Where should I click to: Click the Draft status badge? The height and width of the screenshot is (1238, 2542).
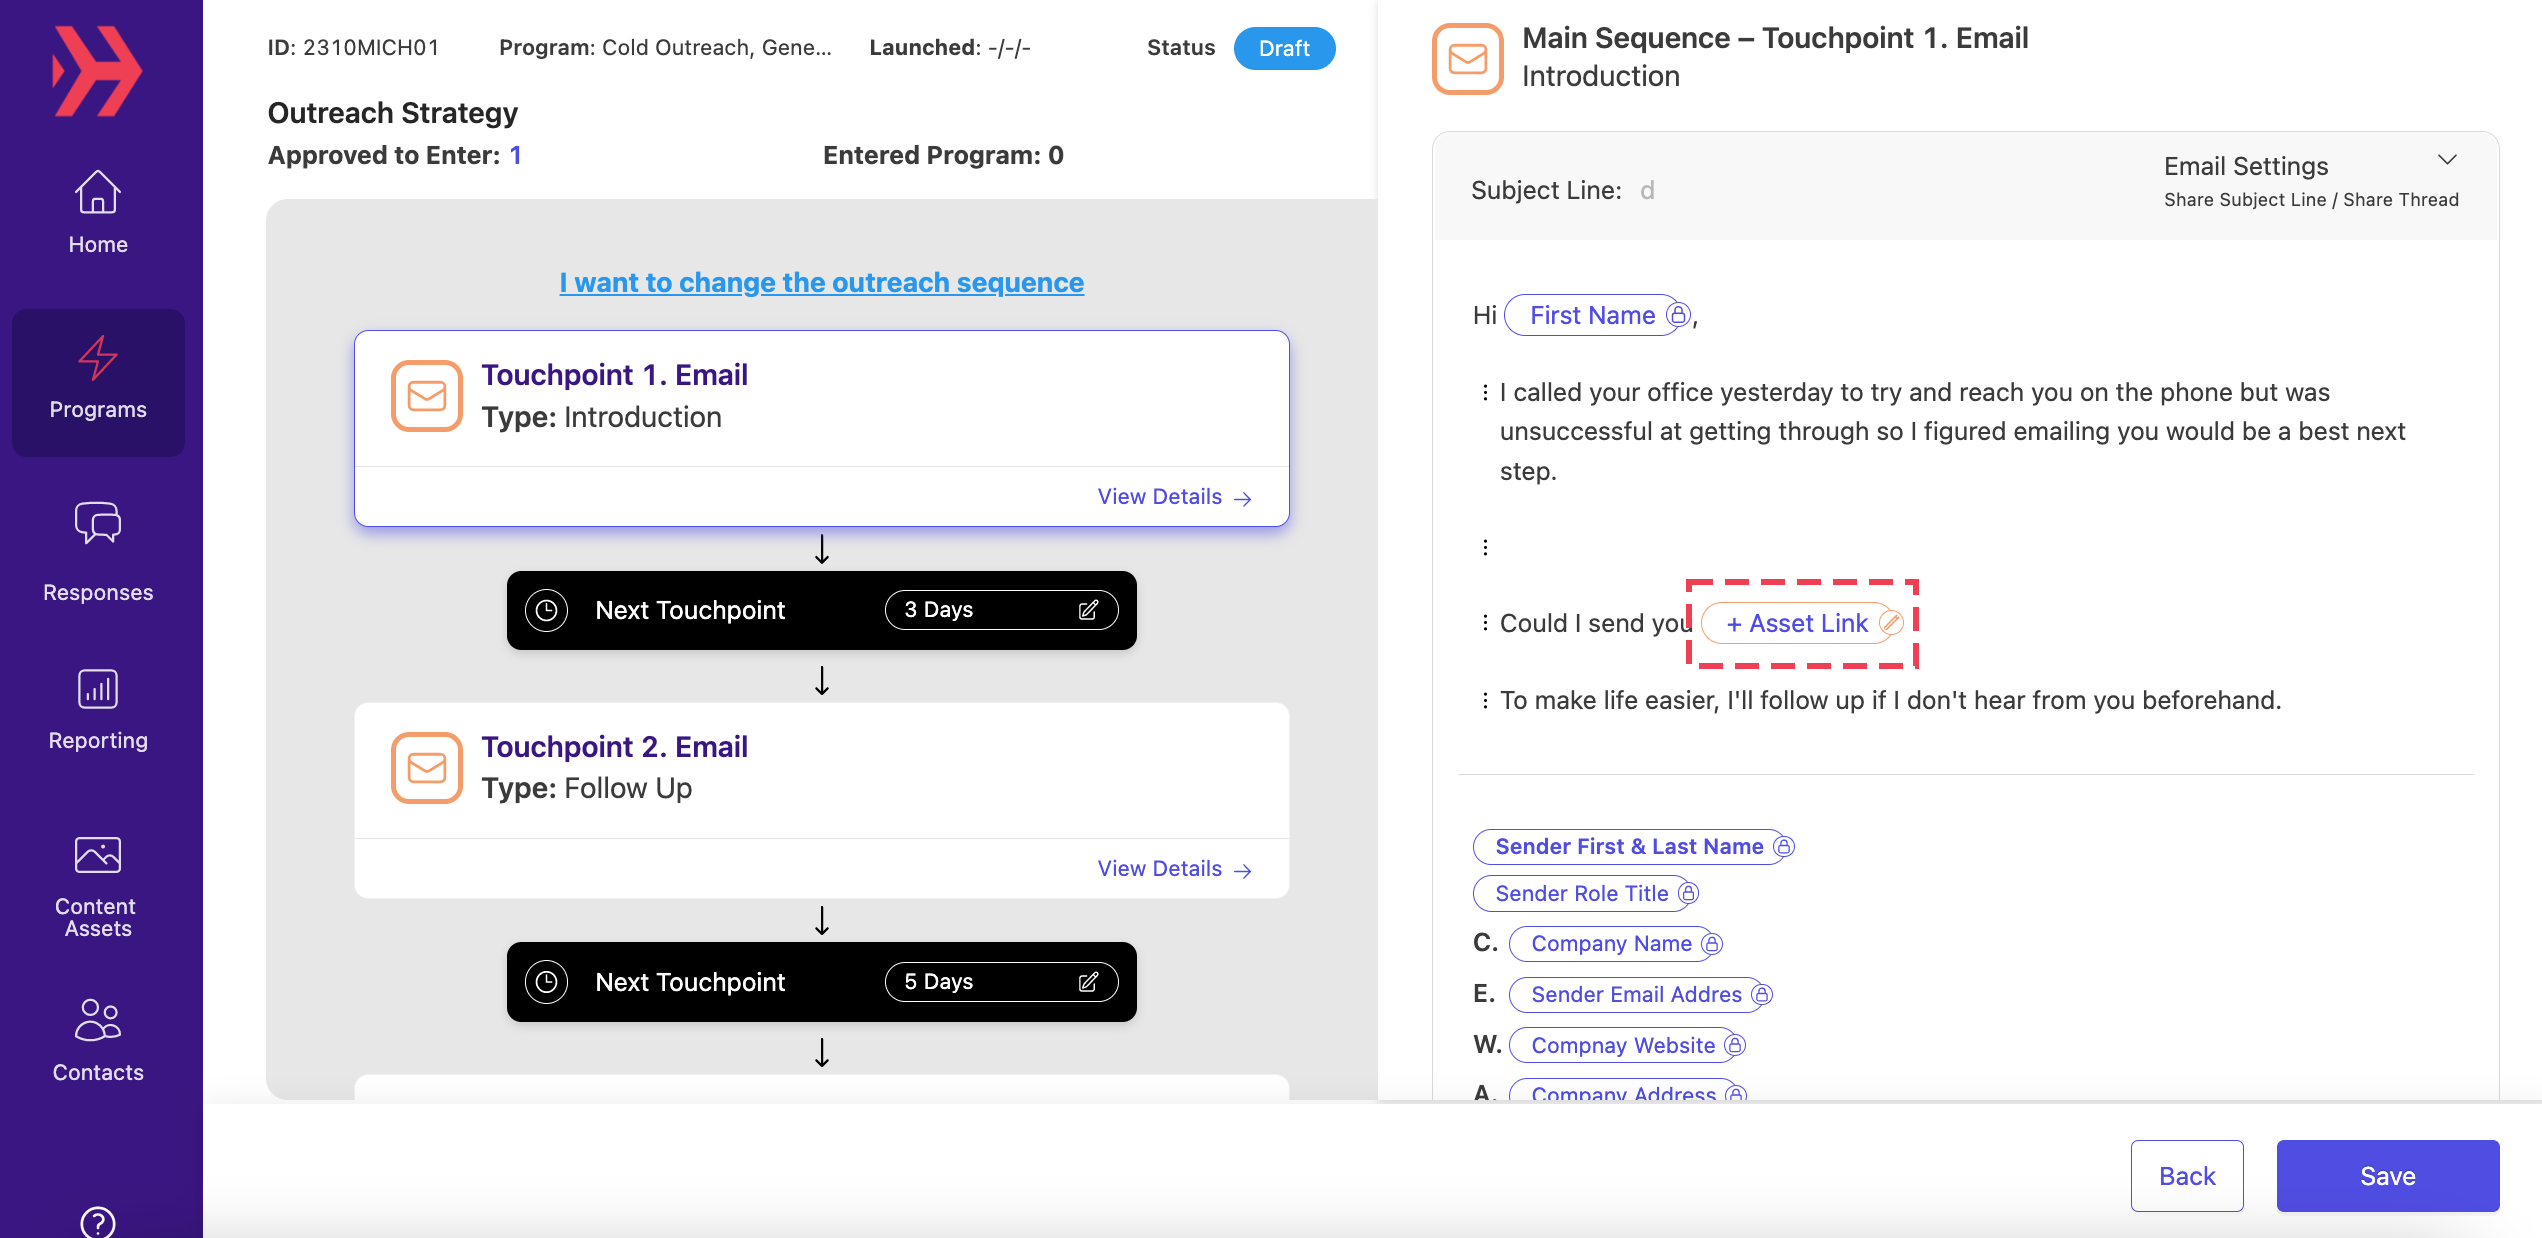[x=1284, y=47]
